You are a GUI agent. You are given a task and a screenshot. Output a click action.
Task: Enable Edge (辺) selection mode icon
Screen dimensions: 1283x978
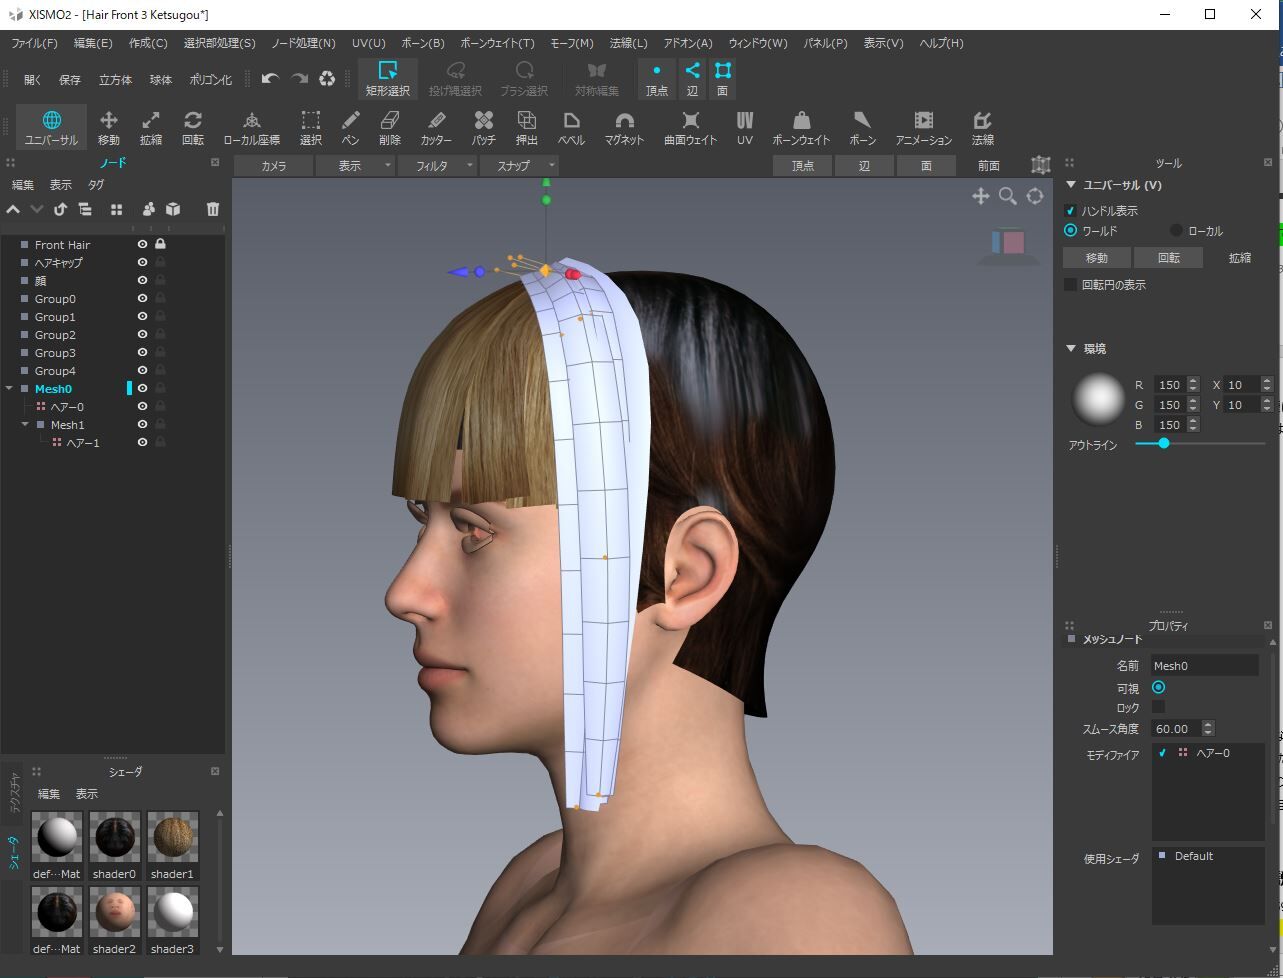692,78
